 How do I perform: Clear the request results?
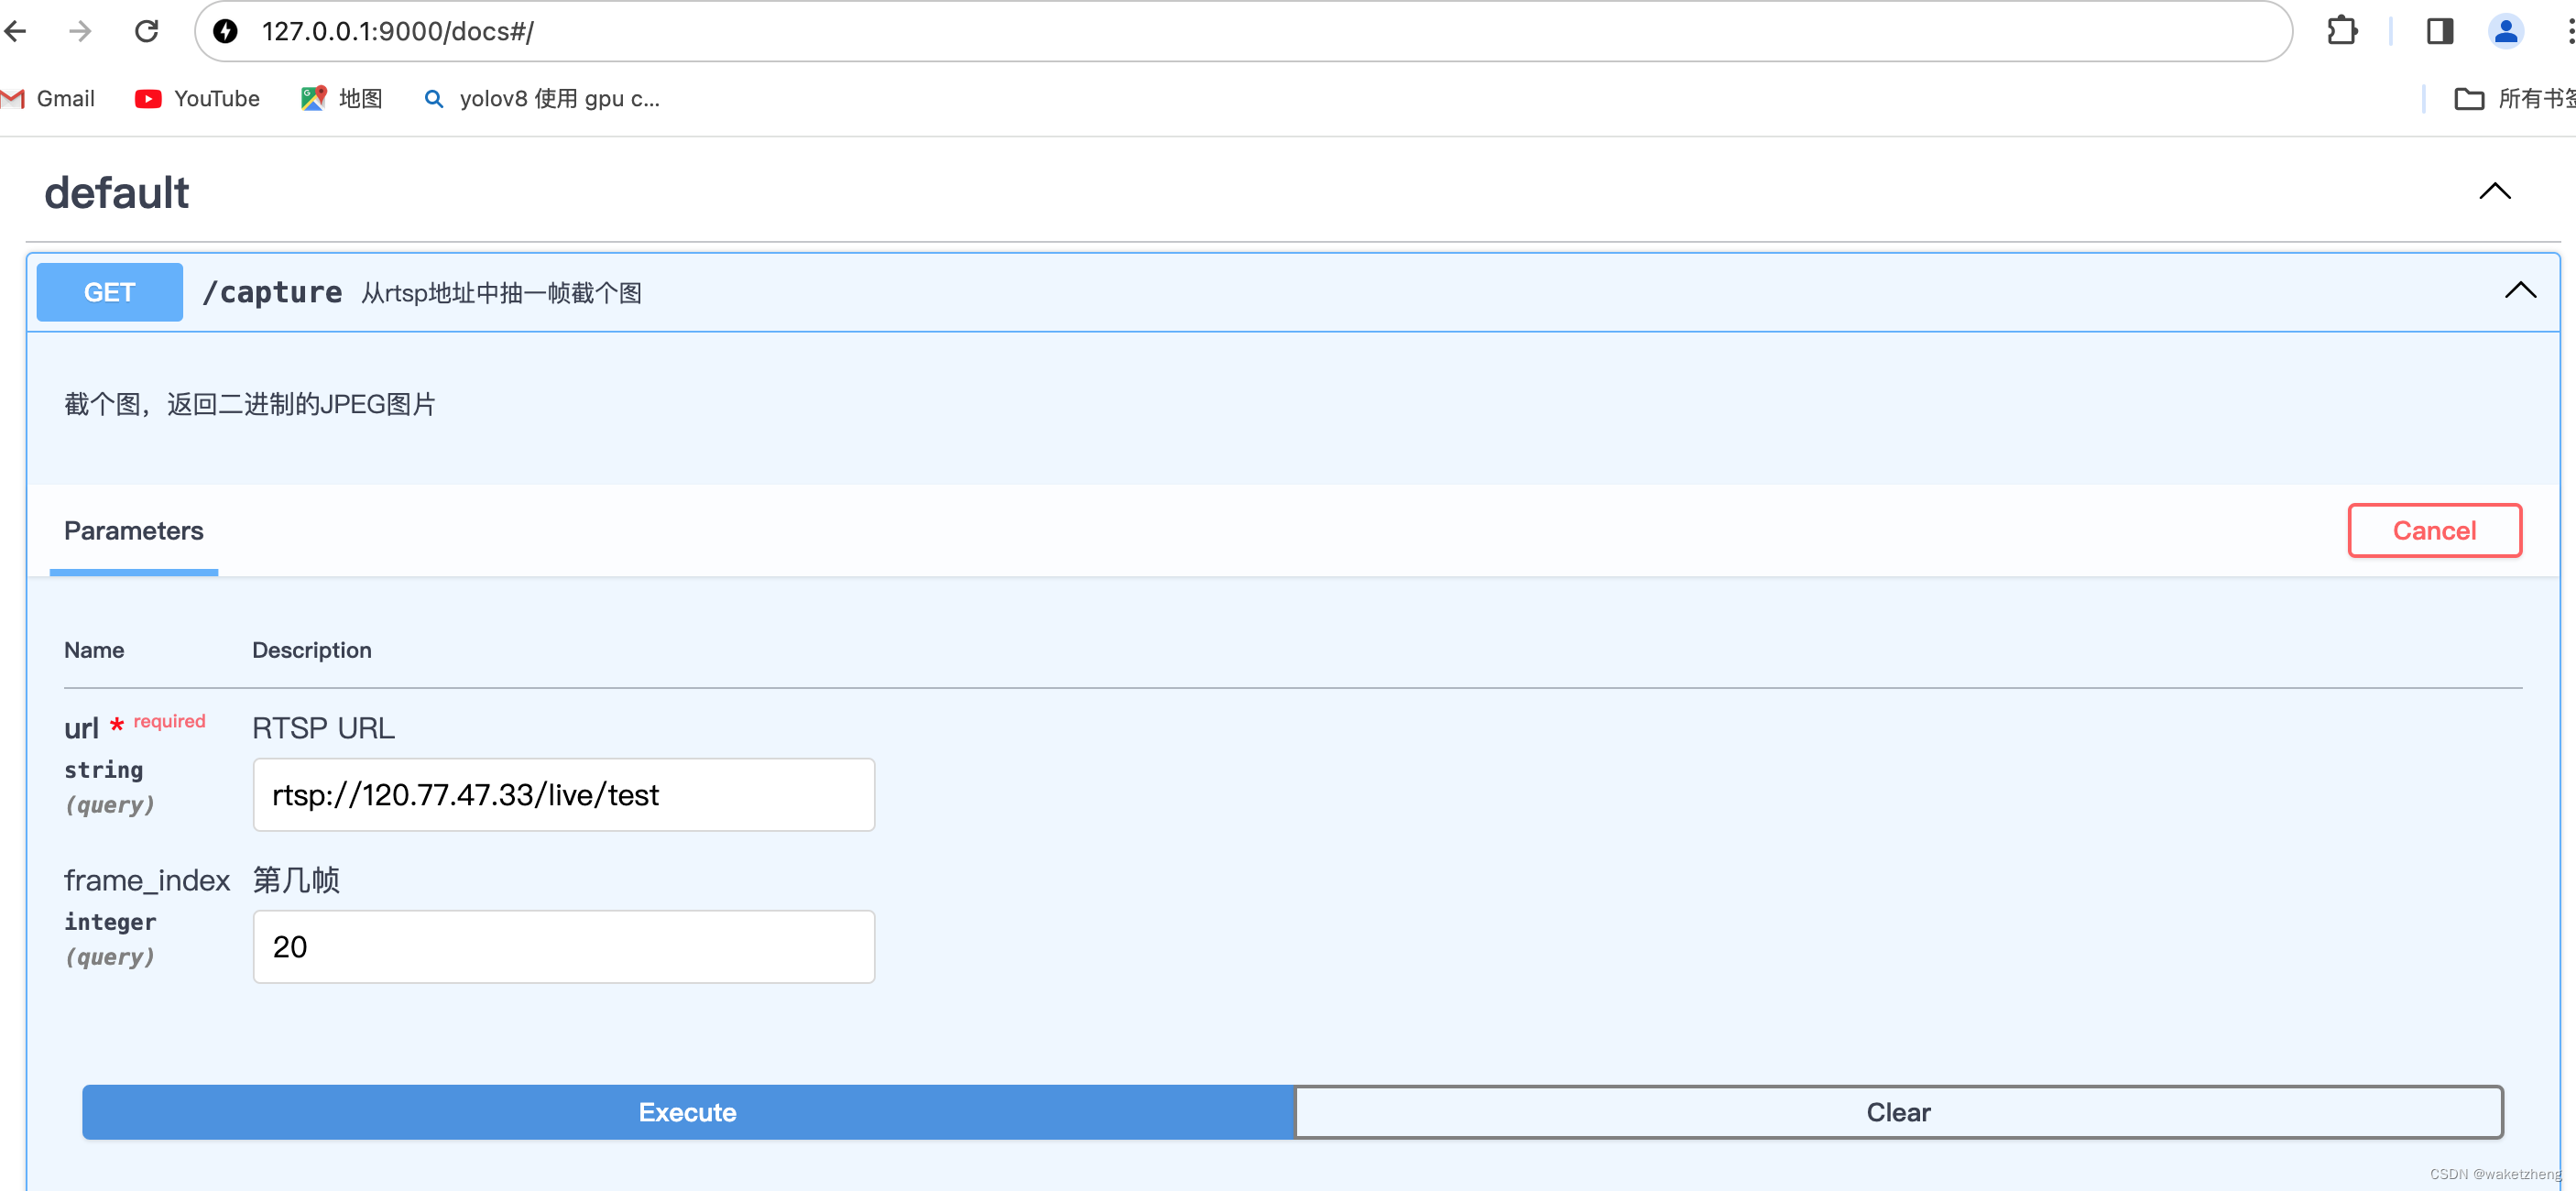(x=1897, y=1112)
